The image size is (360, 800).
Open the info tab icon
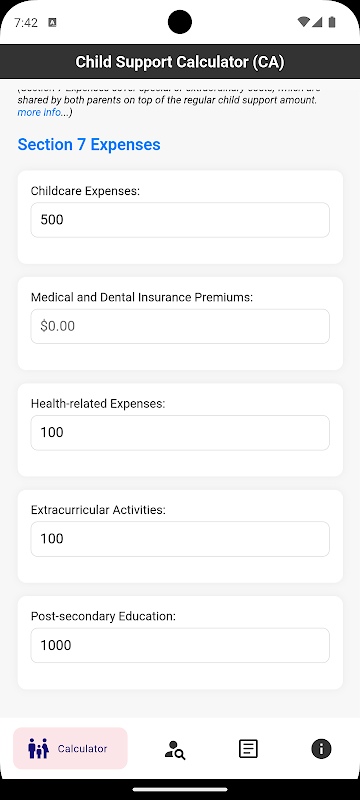pyautogui.click(x=321, y=748)
